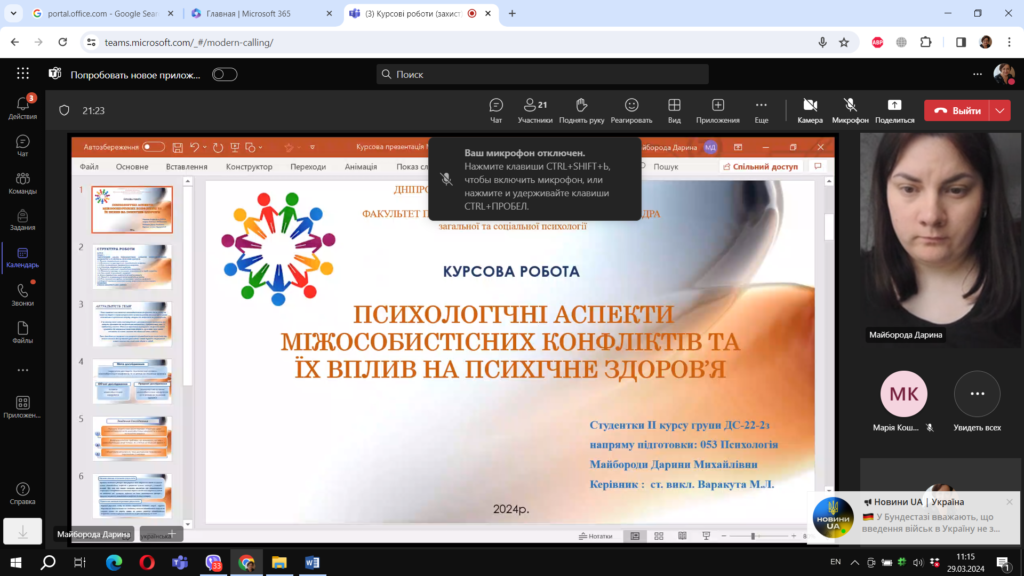The image size is (1024, 576).
Task: Select slide 2 thumbnail
Action: click(132, 266)
